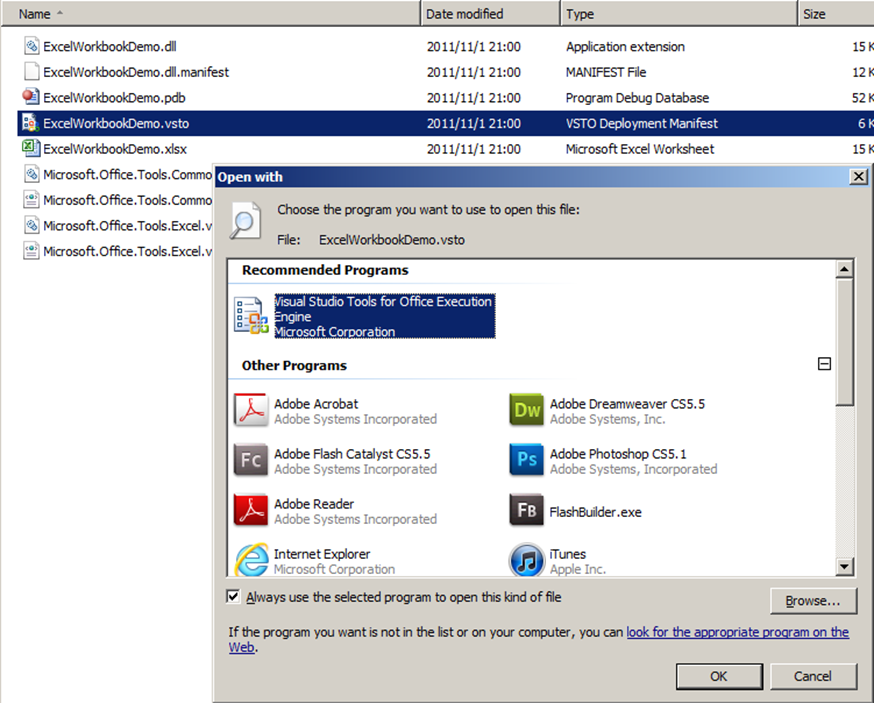The image size is (874, 703).
Task: Click the 'ExcelWorkbookDemo.xlsx' file name
Action: pyautogui.click(x=115, y=149)
